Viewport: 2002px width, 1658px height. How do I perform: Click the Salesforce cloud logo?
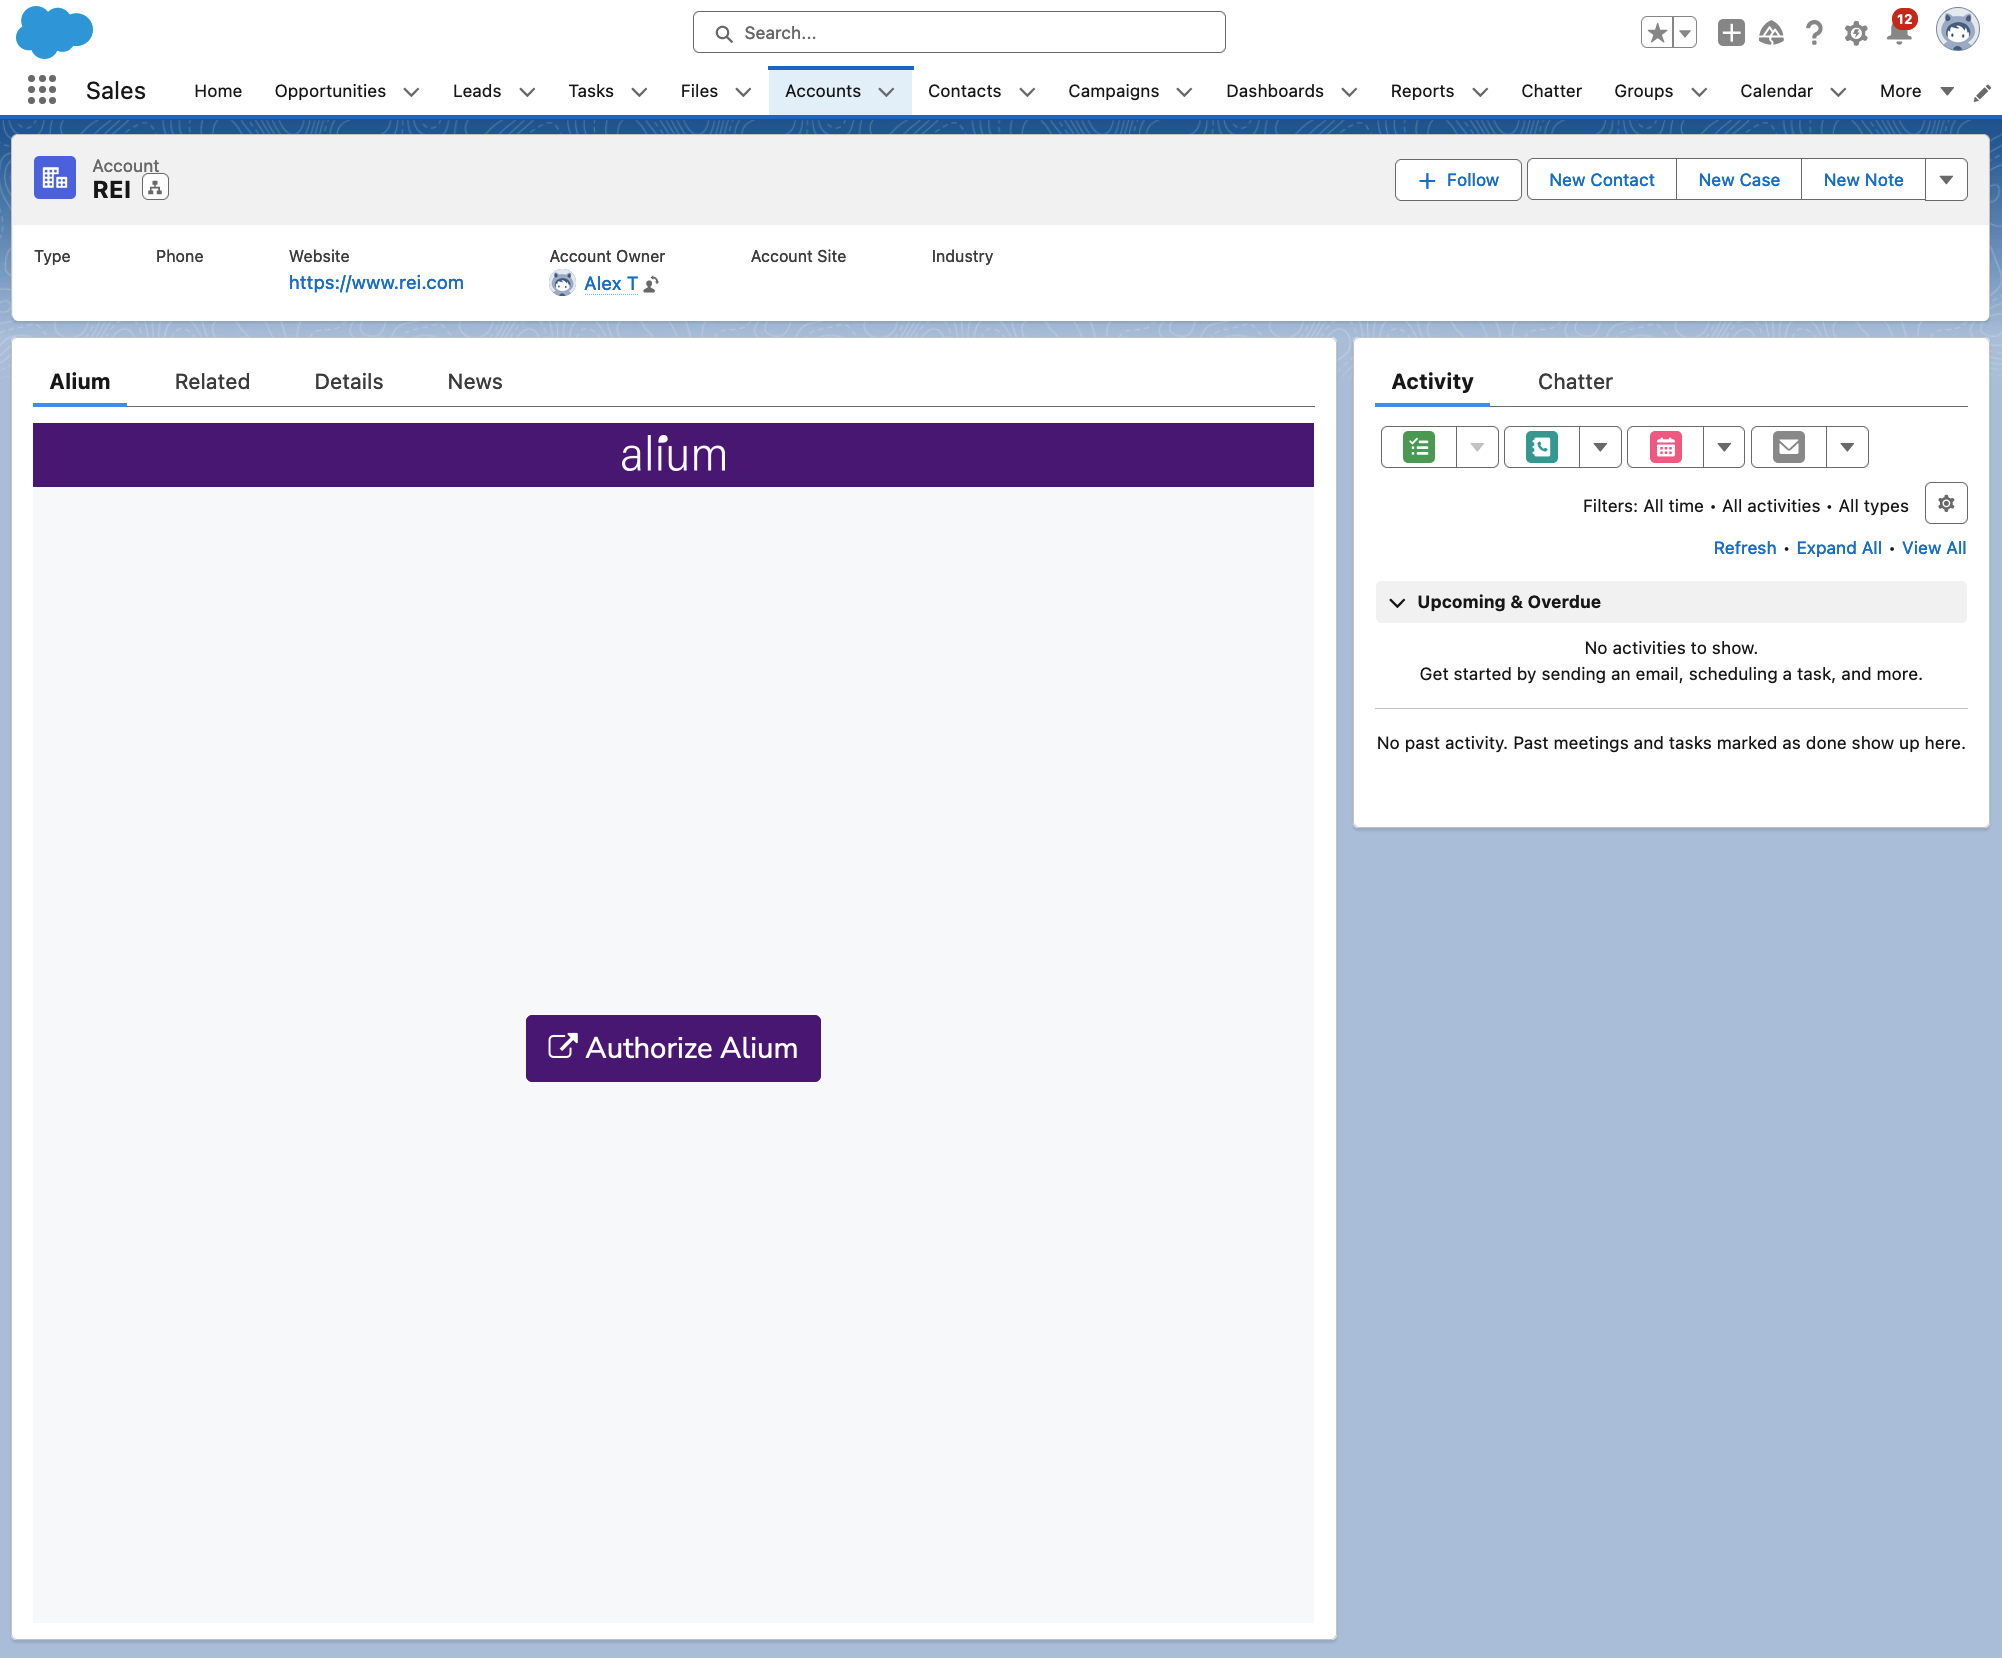click(54, 31)
